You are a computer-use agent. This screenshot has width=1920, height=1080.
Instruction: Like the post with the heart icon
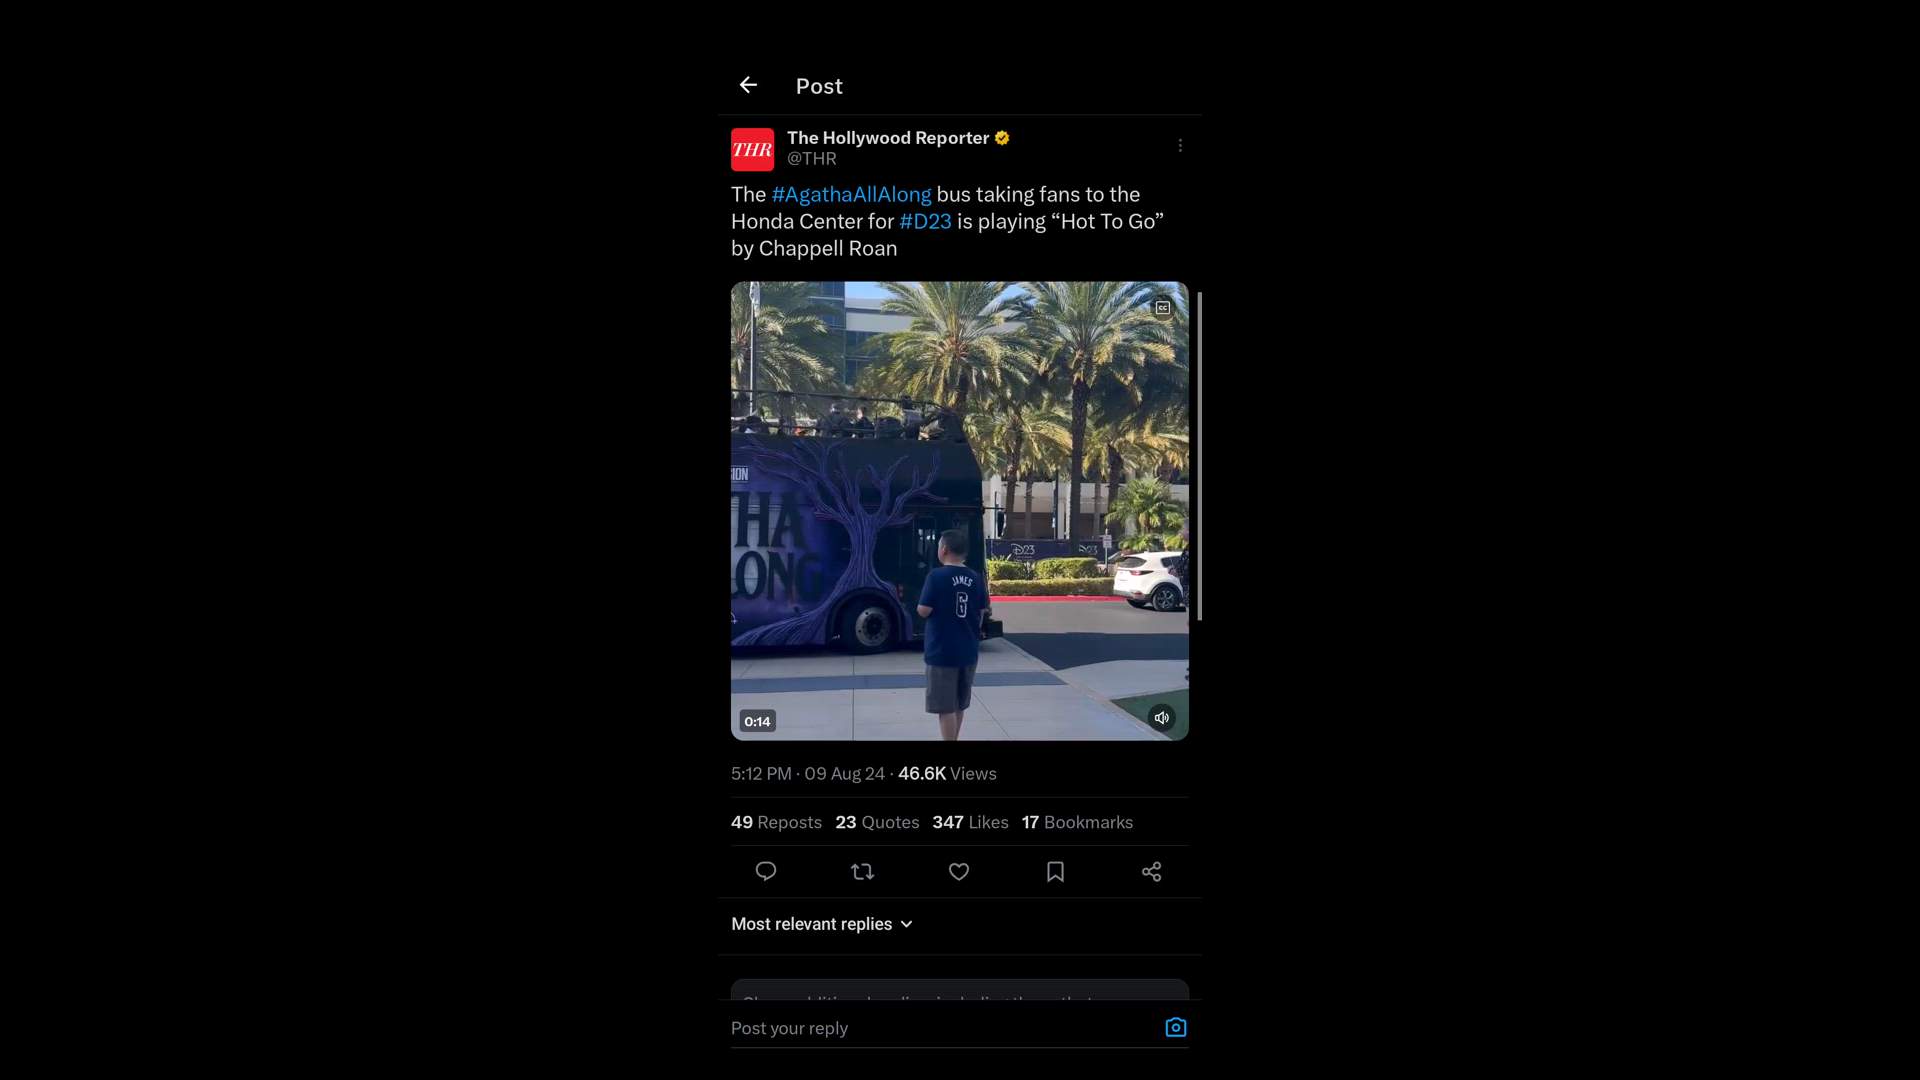pyautogui.click(x=959, y=872)
